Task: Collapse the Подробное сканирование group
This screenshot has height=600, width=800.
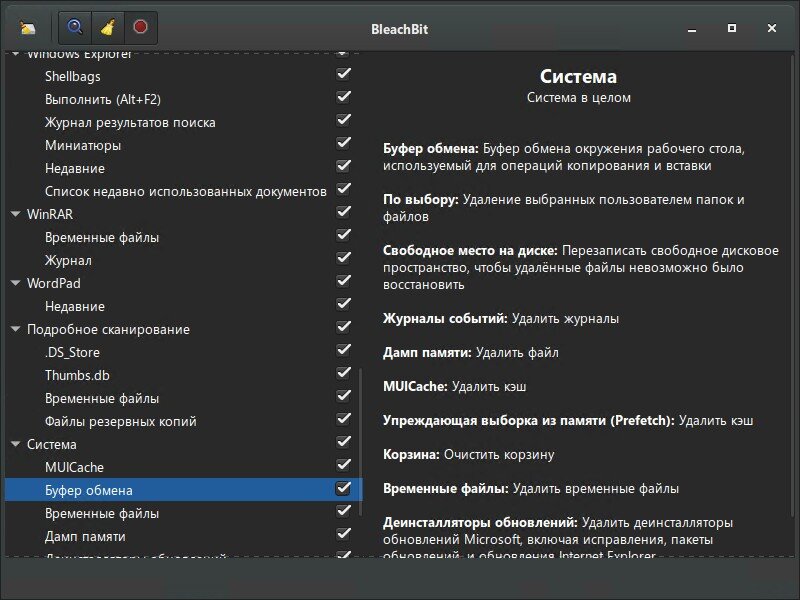Action: coord(15,329)
